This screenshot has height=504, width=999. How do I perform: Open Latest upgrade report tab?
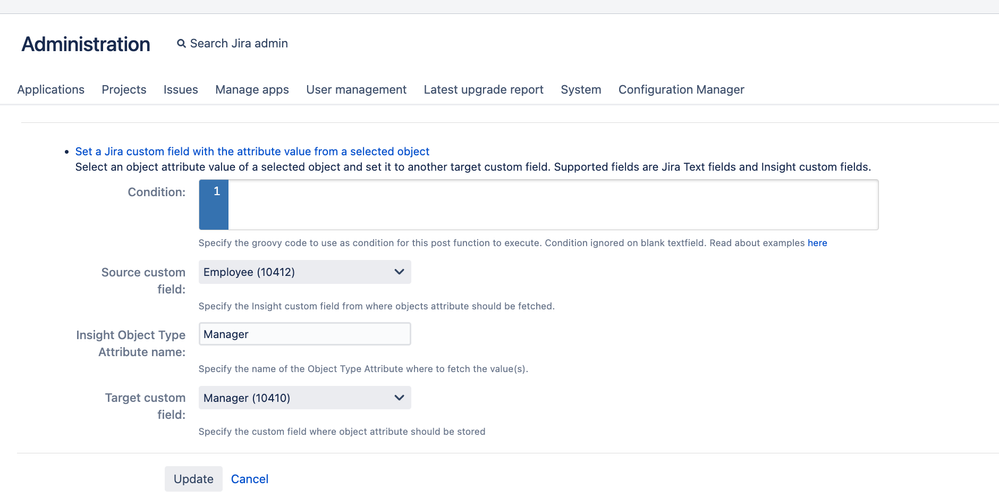[484, 90]
